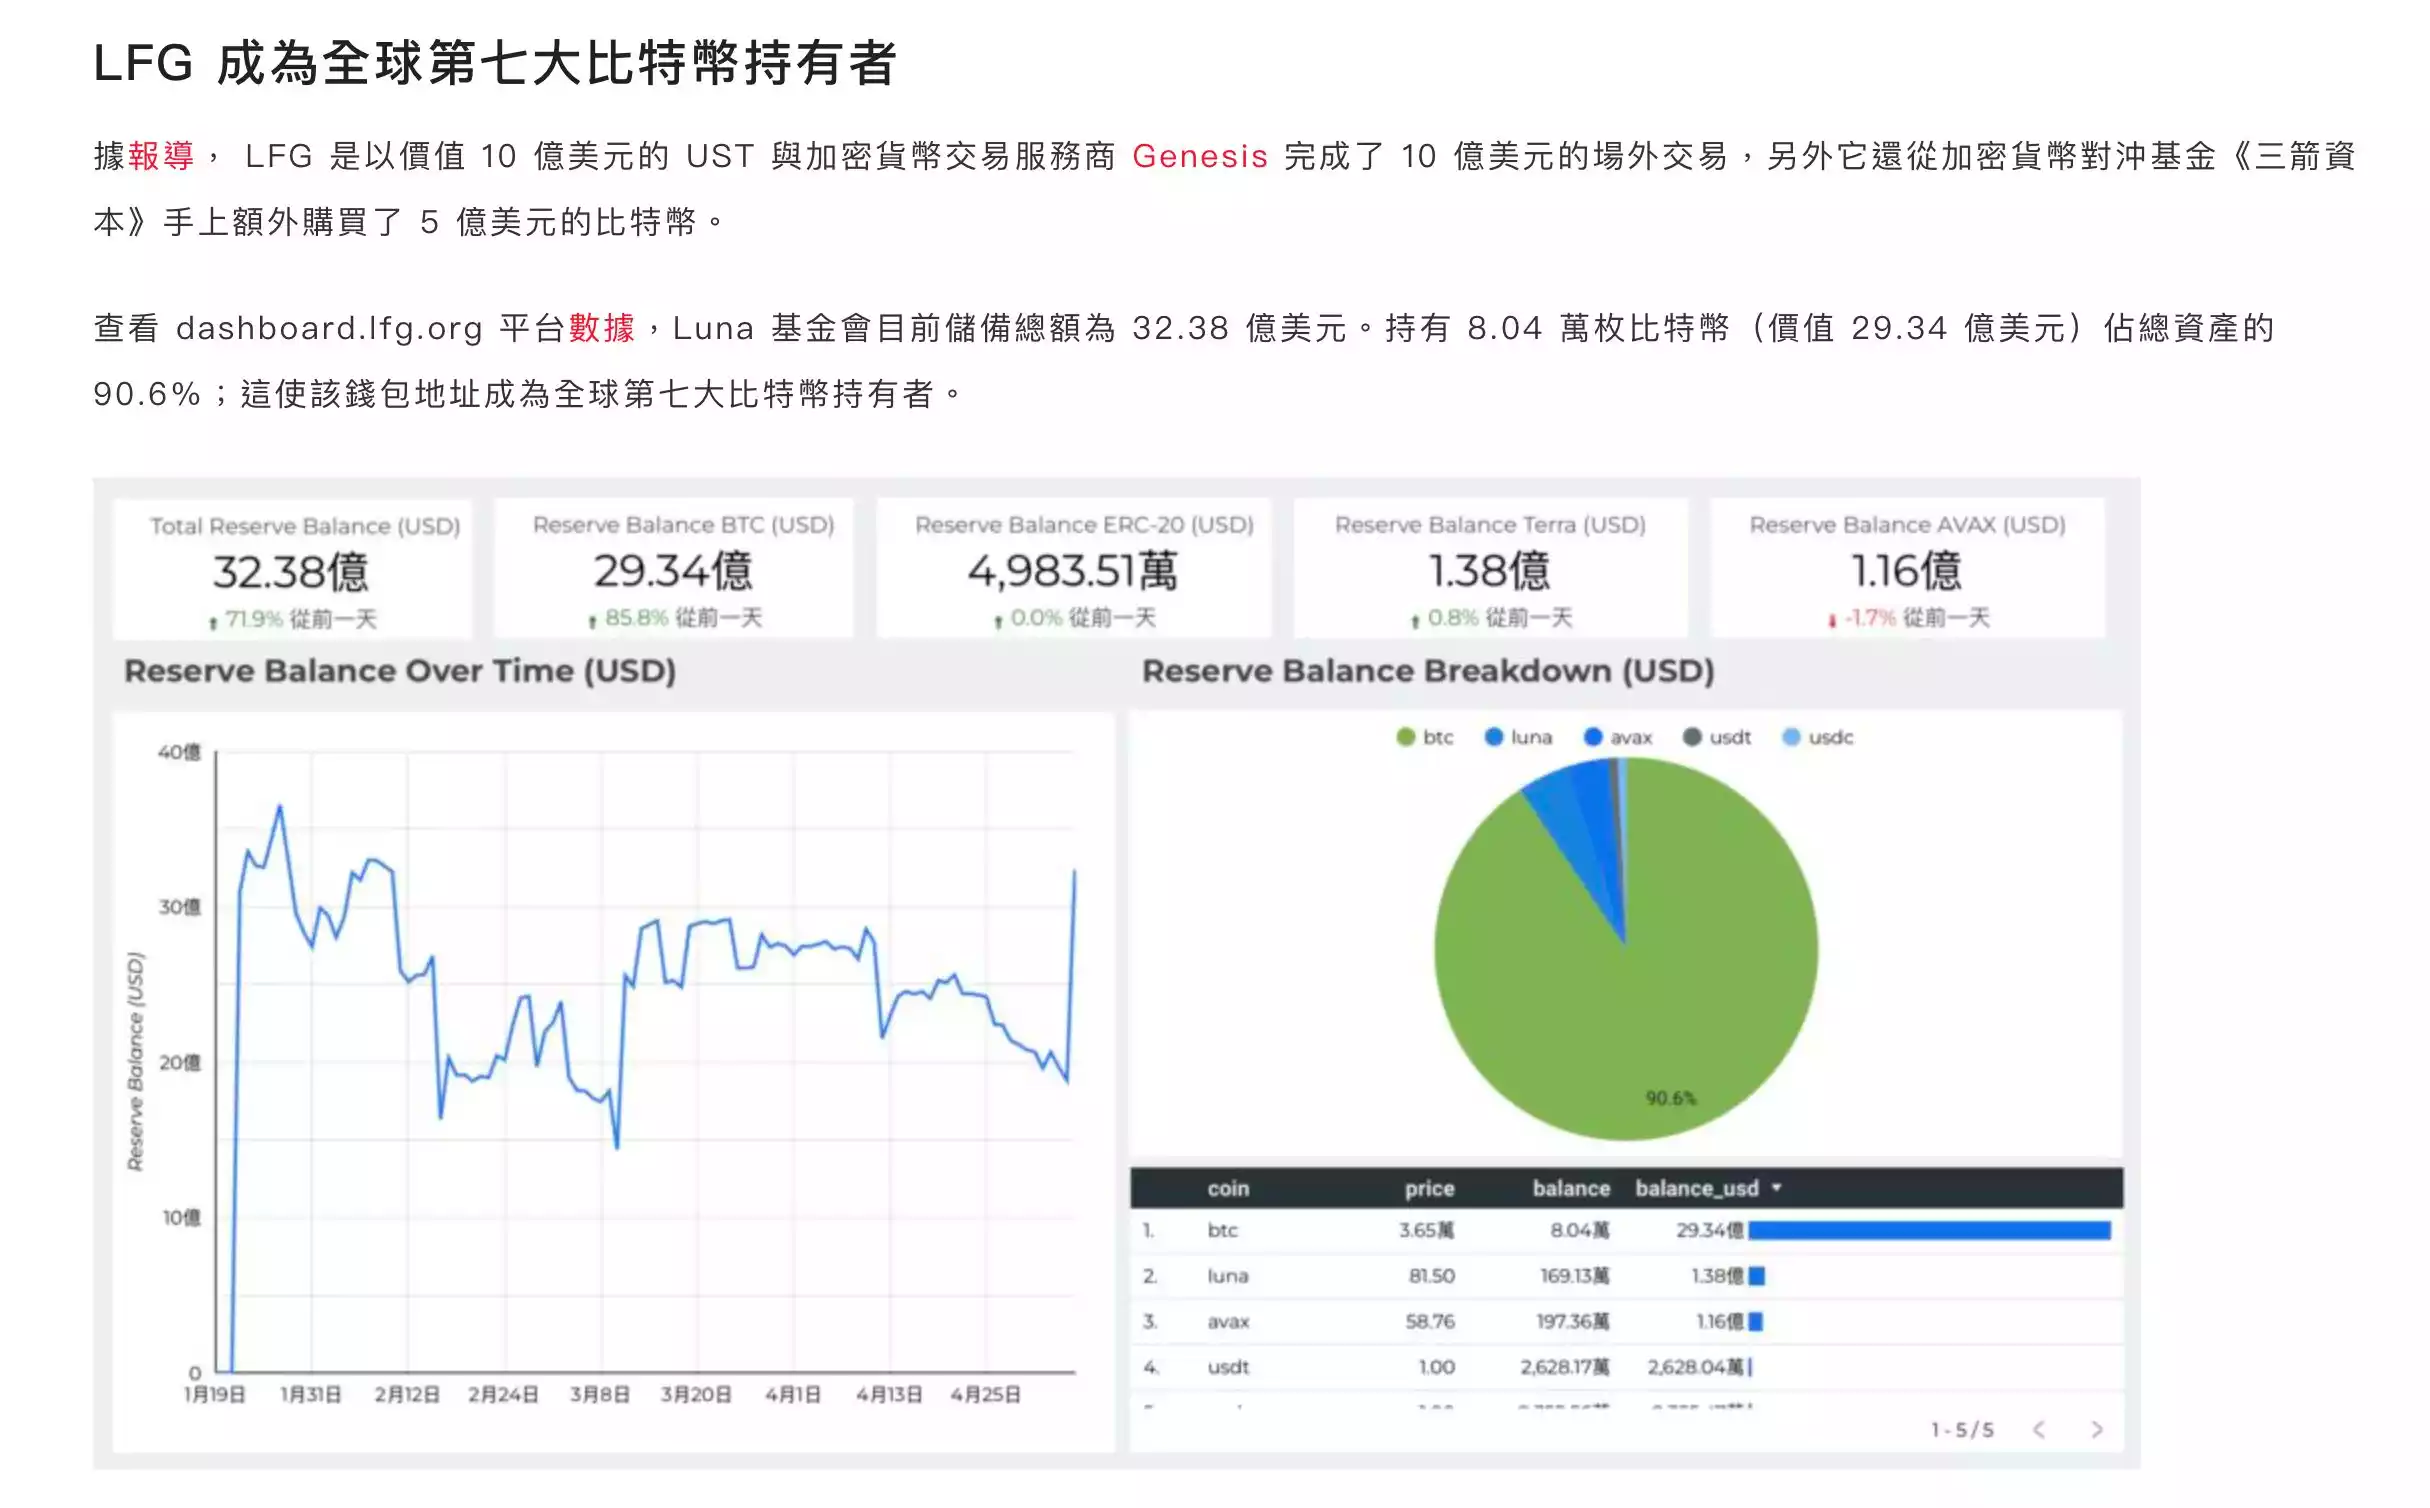
Task: Open the Genesis hyperlink
Action: (x=1200, y=156)
